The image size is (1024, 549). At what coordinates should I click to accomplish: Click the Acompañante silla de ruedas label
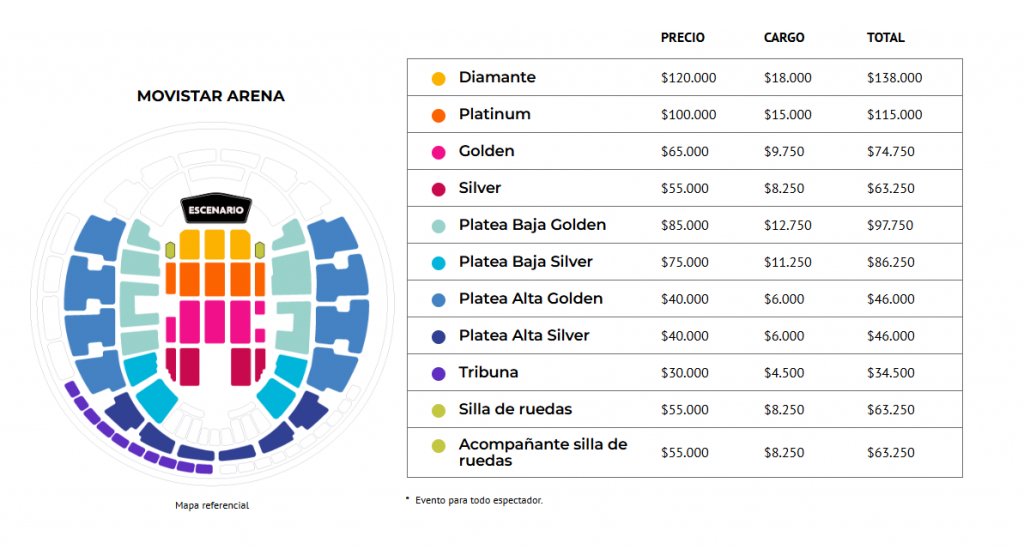pos(543,452)
